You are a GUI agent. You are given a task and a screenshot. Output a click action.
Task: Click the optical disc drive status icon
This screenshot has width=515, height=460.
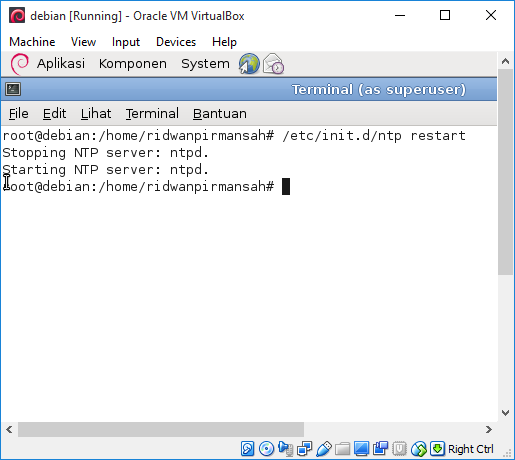(266, 449)
